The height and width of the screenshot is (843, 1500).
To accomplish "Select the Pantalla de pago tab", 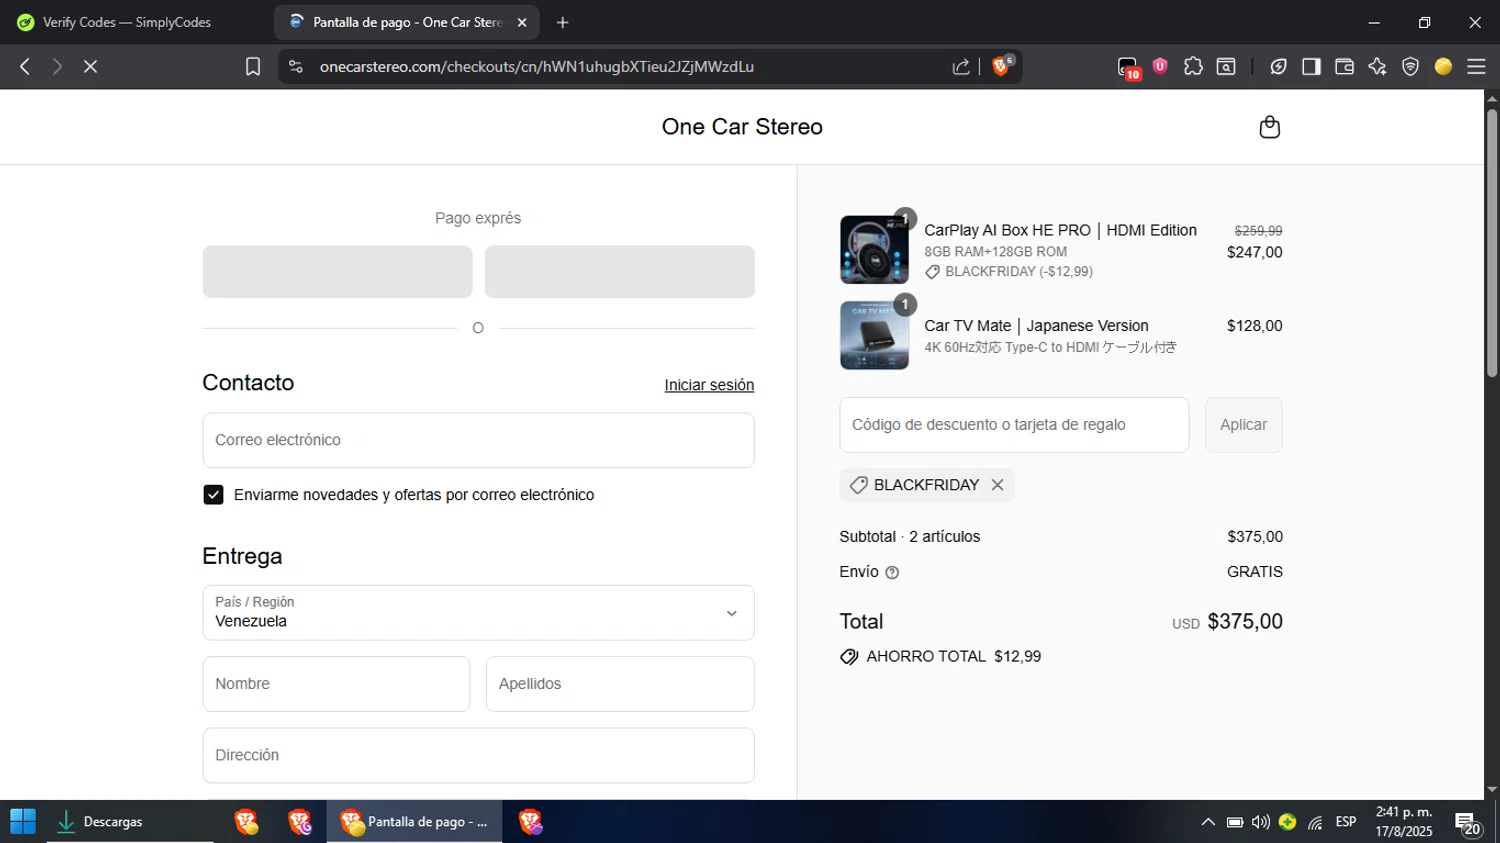I will coord(406,22).
